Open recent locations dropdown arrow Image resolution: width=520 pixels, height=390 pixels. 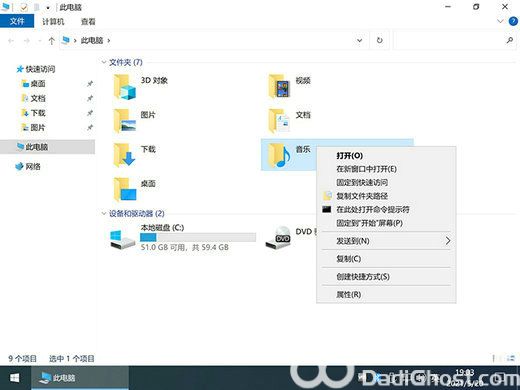40,41
